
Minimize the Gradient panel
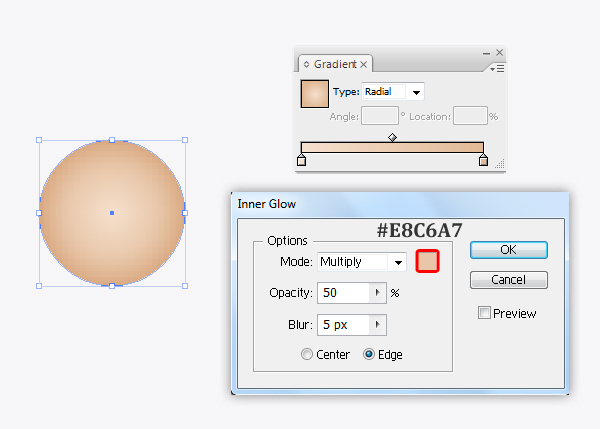tap(486, 53)
